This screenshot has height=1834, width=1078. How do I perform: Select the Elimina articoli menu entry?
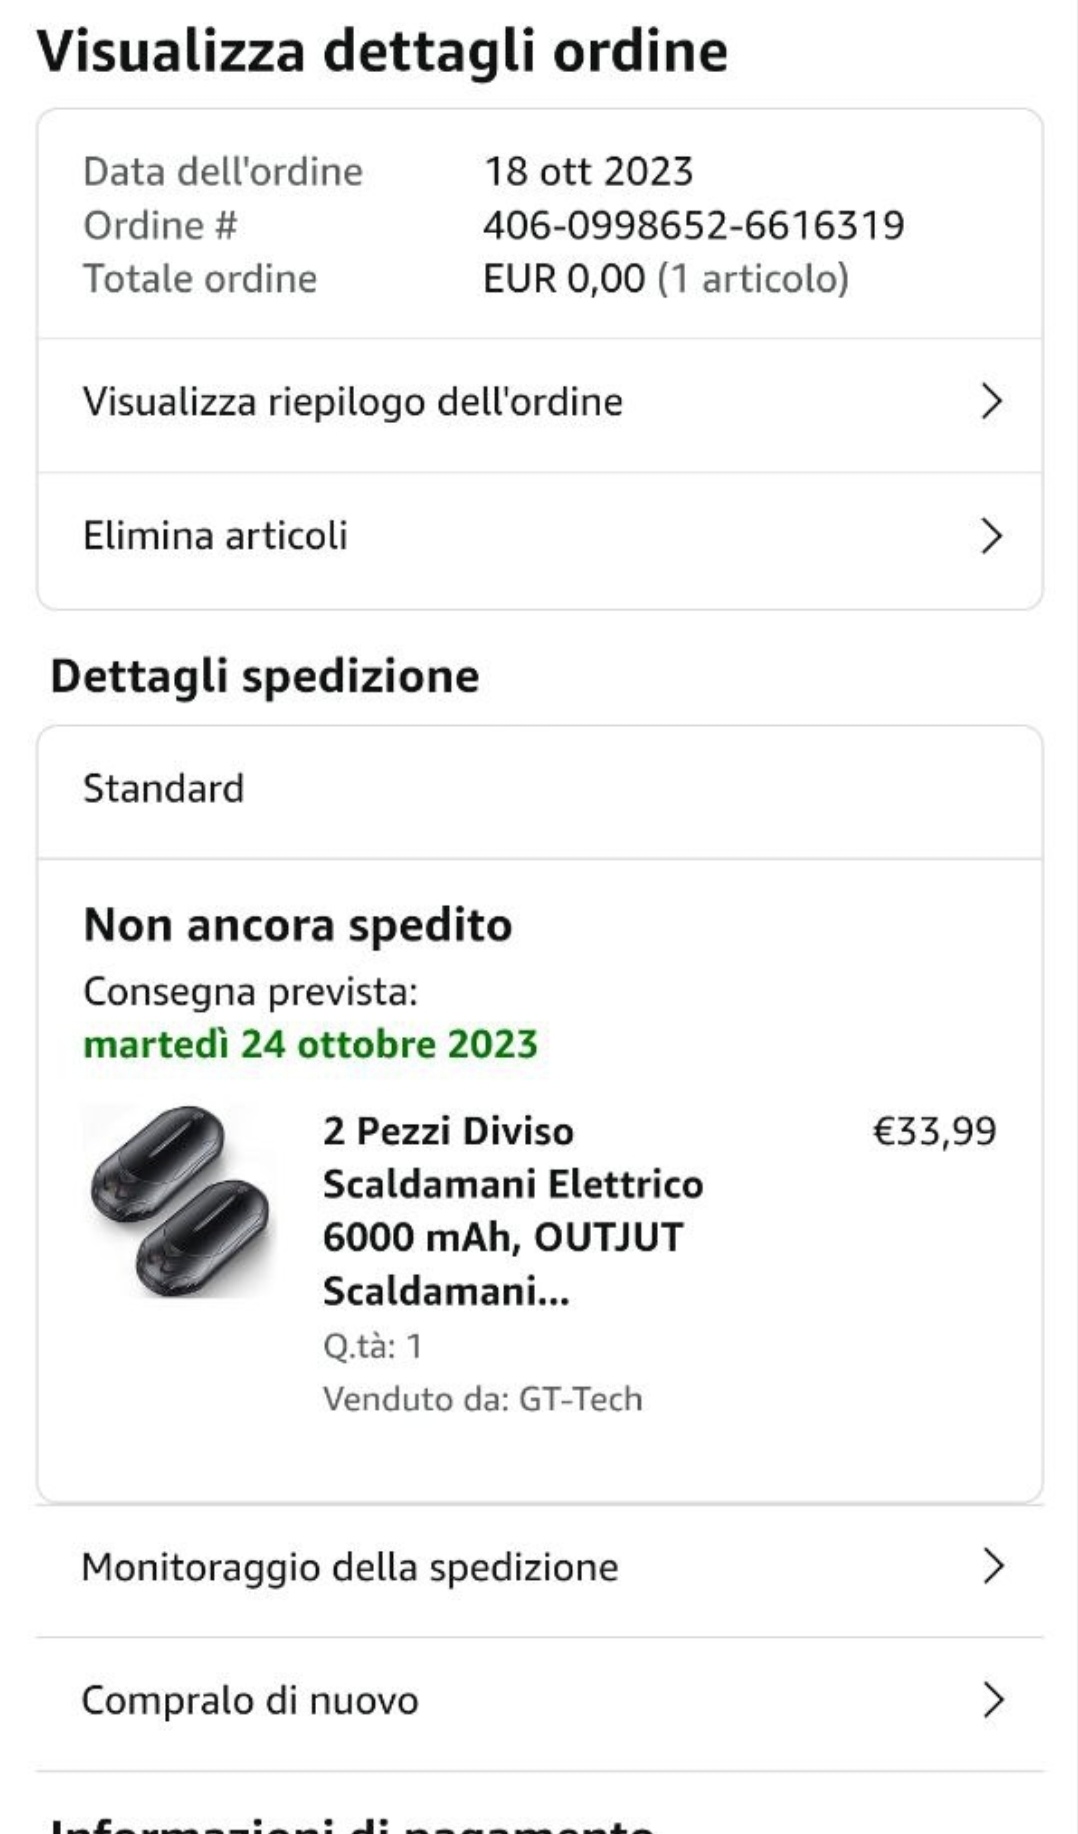coord(215,536)
